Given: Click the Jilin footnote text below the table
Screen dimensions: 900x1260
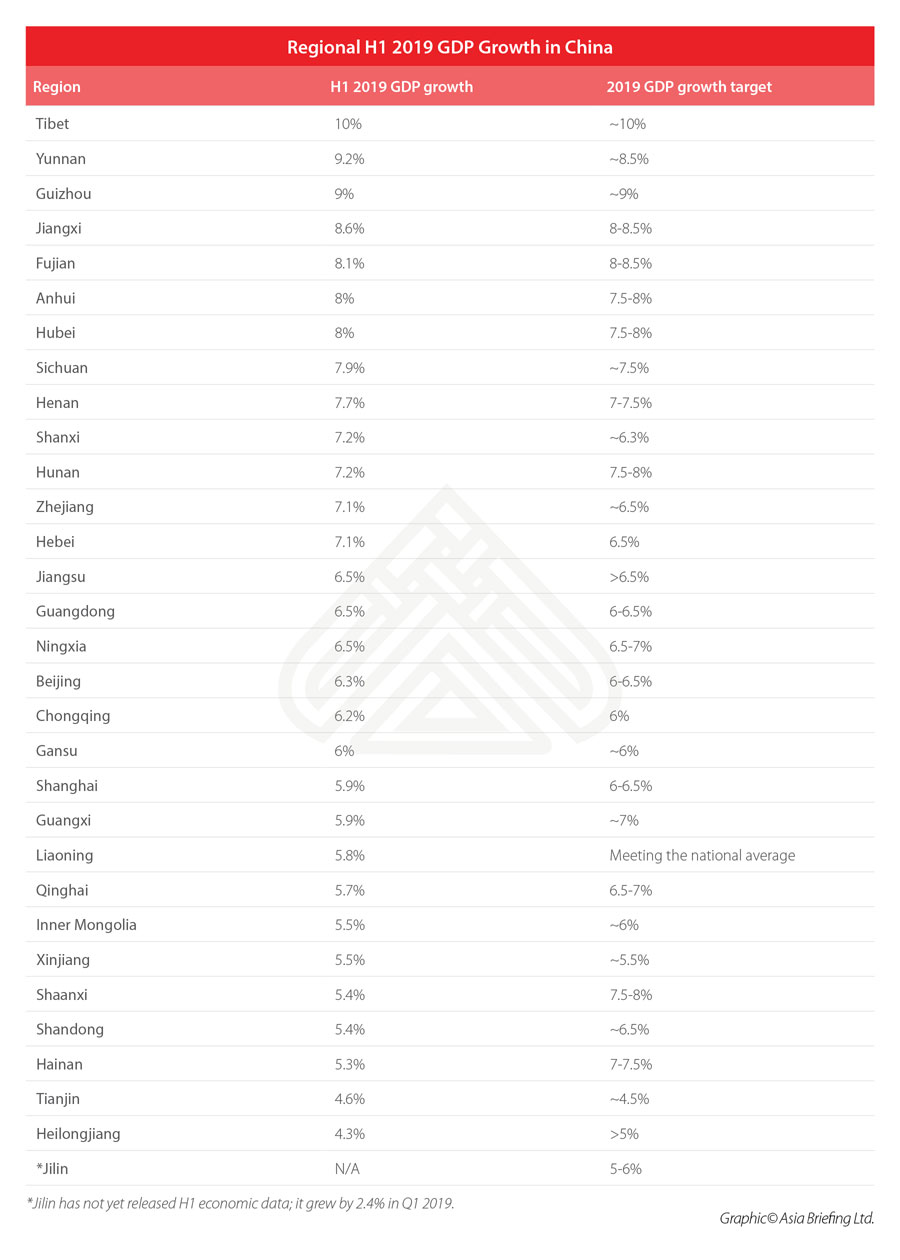Looking at the screenshot, I should [x=240, y=1204].
